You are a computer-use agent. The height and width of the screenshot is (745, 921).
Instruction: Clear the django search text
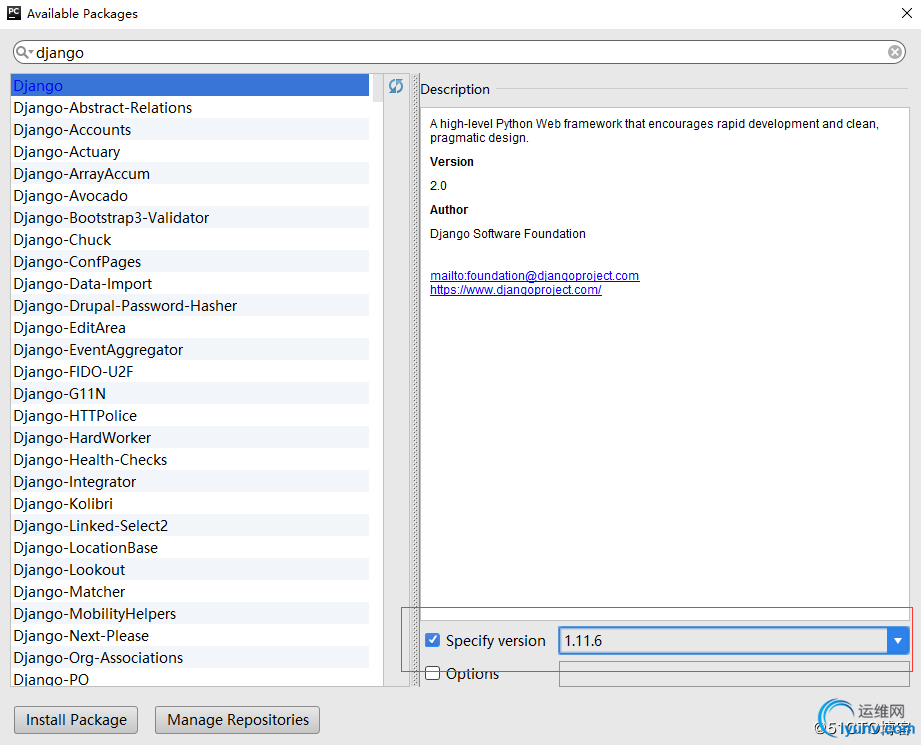point(895,52)
